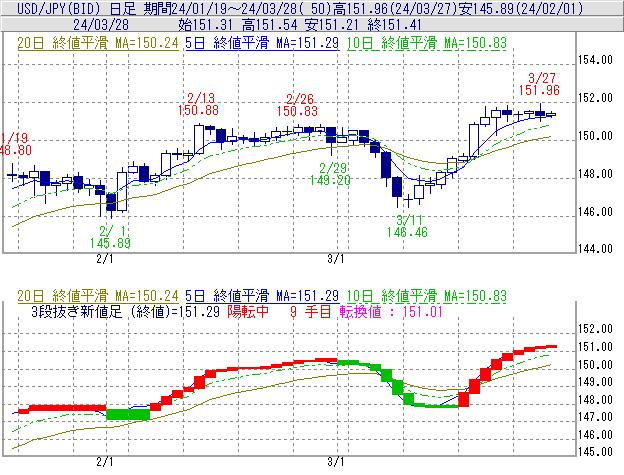Click the 安151.21 daily low value

[x=332, y=25]
